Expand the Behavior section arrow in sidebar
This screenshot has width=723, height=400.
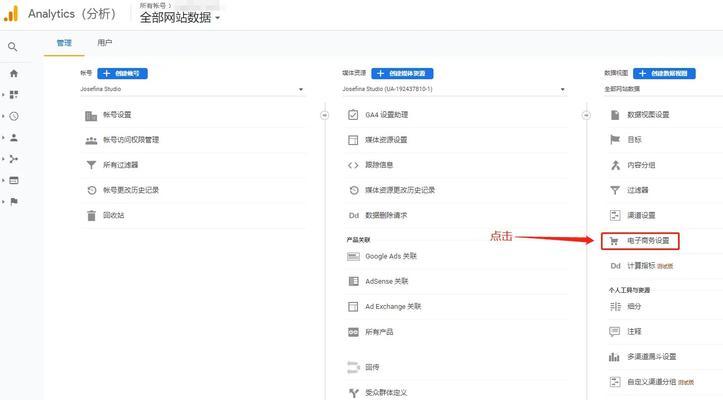point(3,180)
